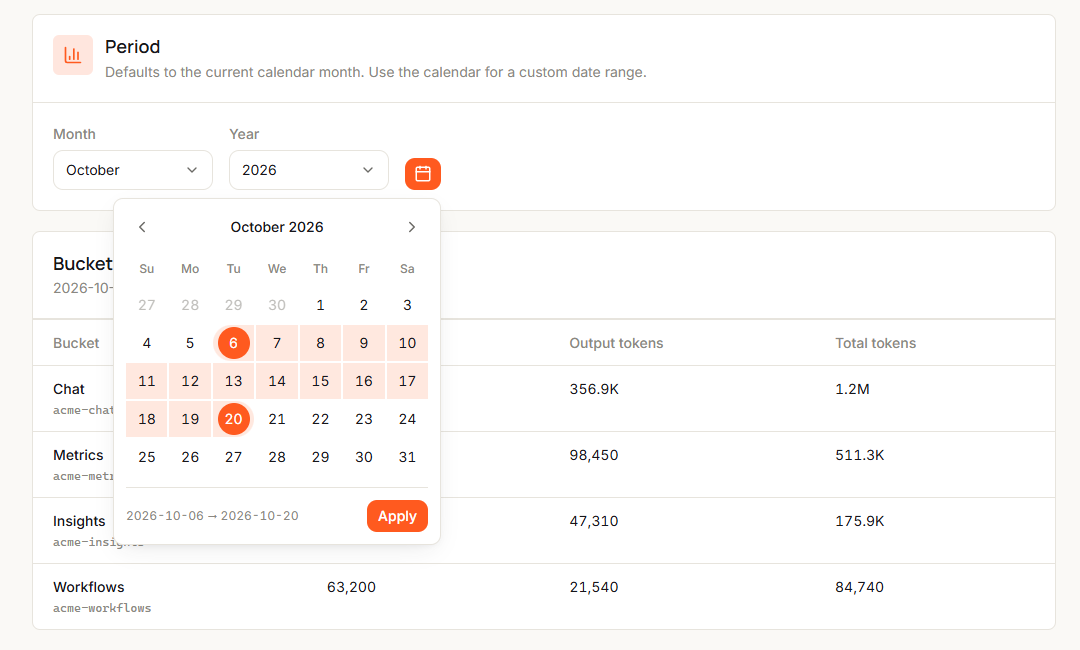The image size is (1080, 650).
Task: Select day 14 in the calendar
Action: point(277,381)
